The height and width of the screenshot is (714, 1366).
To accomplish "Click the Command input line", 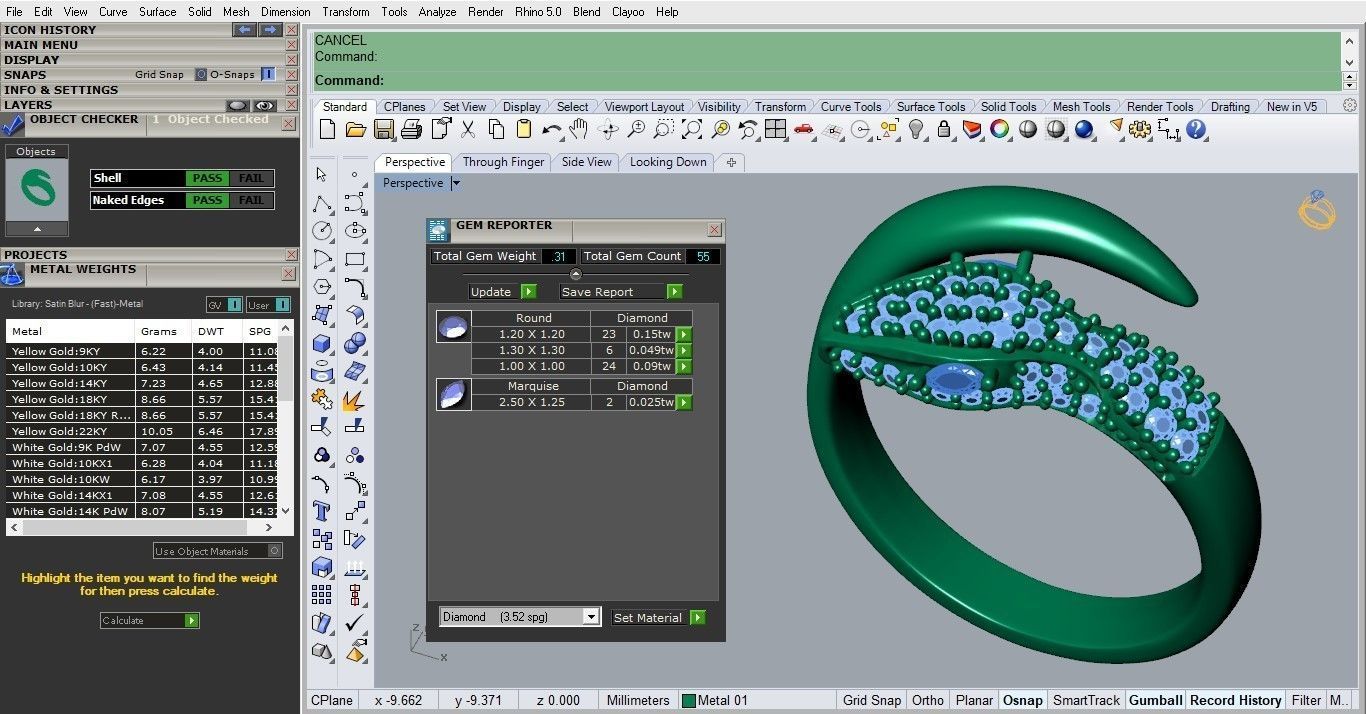I will click(827, 81).
